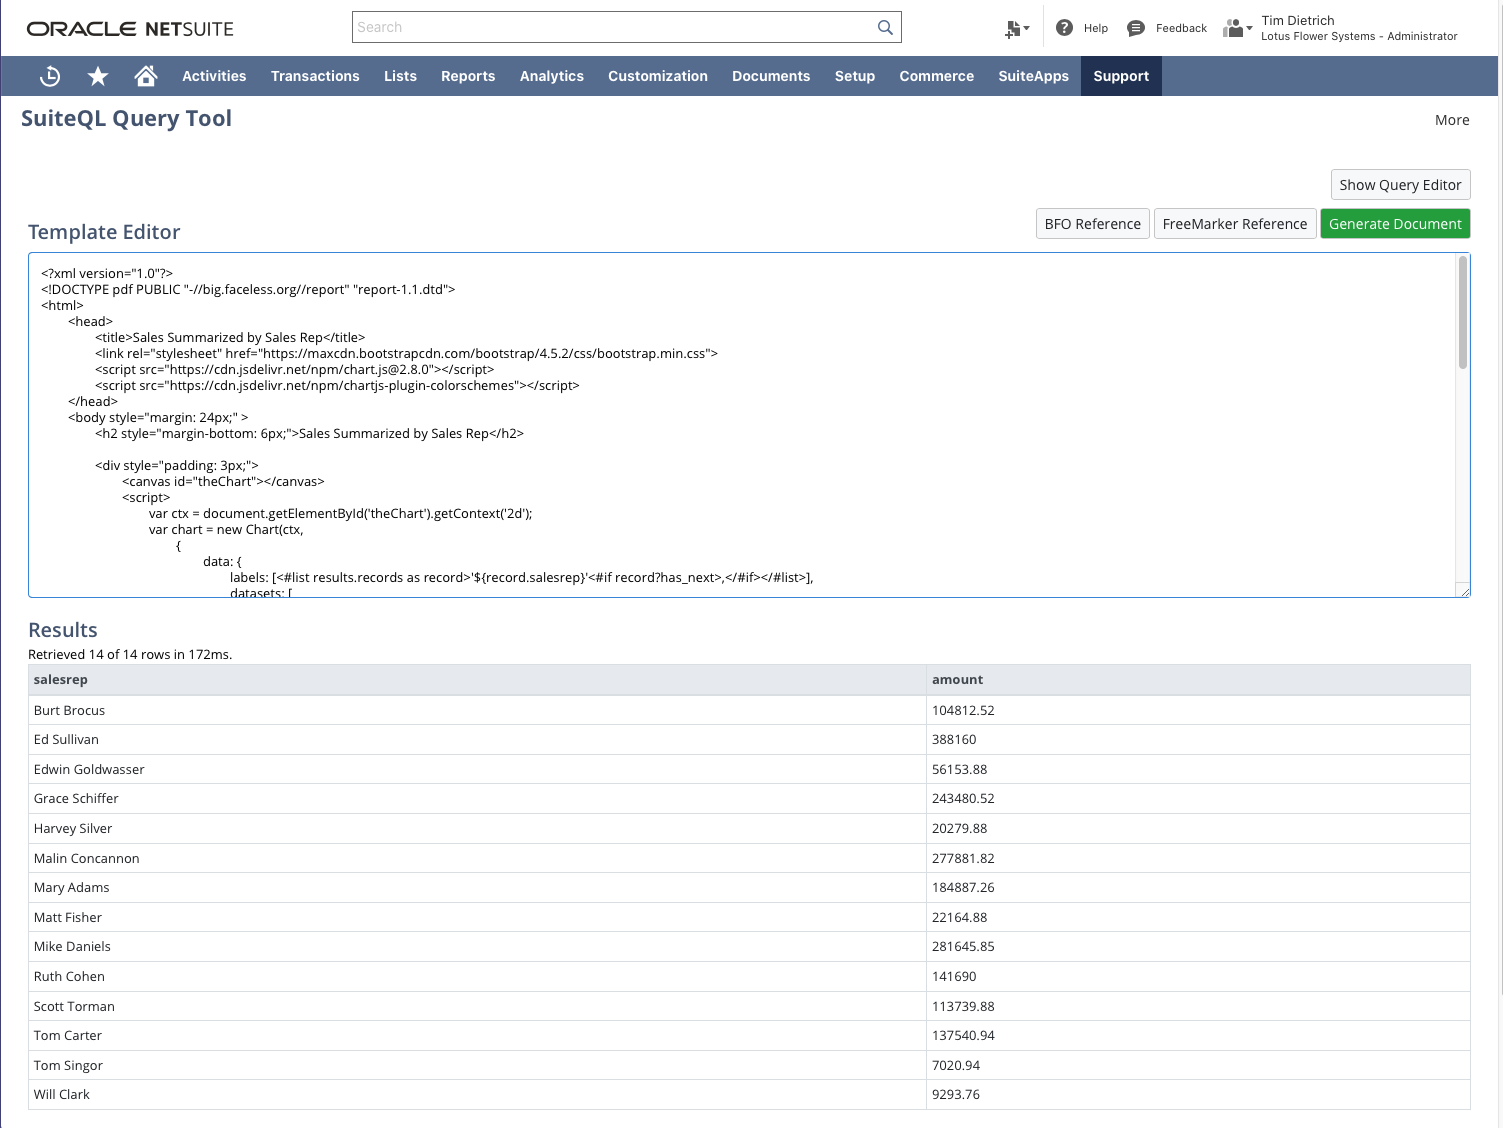
Task: Select the Will Clark cell
Action: pyautogui.click(x=477, y=1095)
